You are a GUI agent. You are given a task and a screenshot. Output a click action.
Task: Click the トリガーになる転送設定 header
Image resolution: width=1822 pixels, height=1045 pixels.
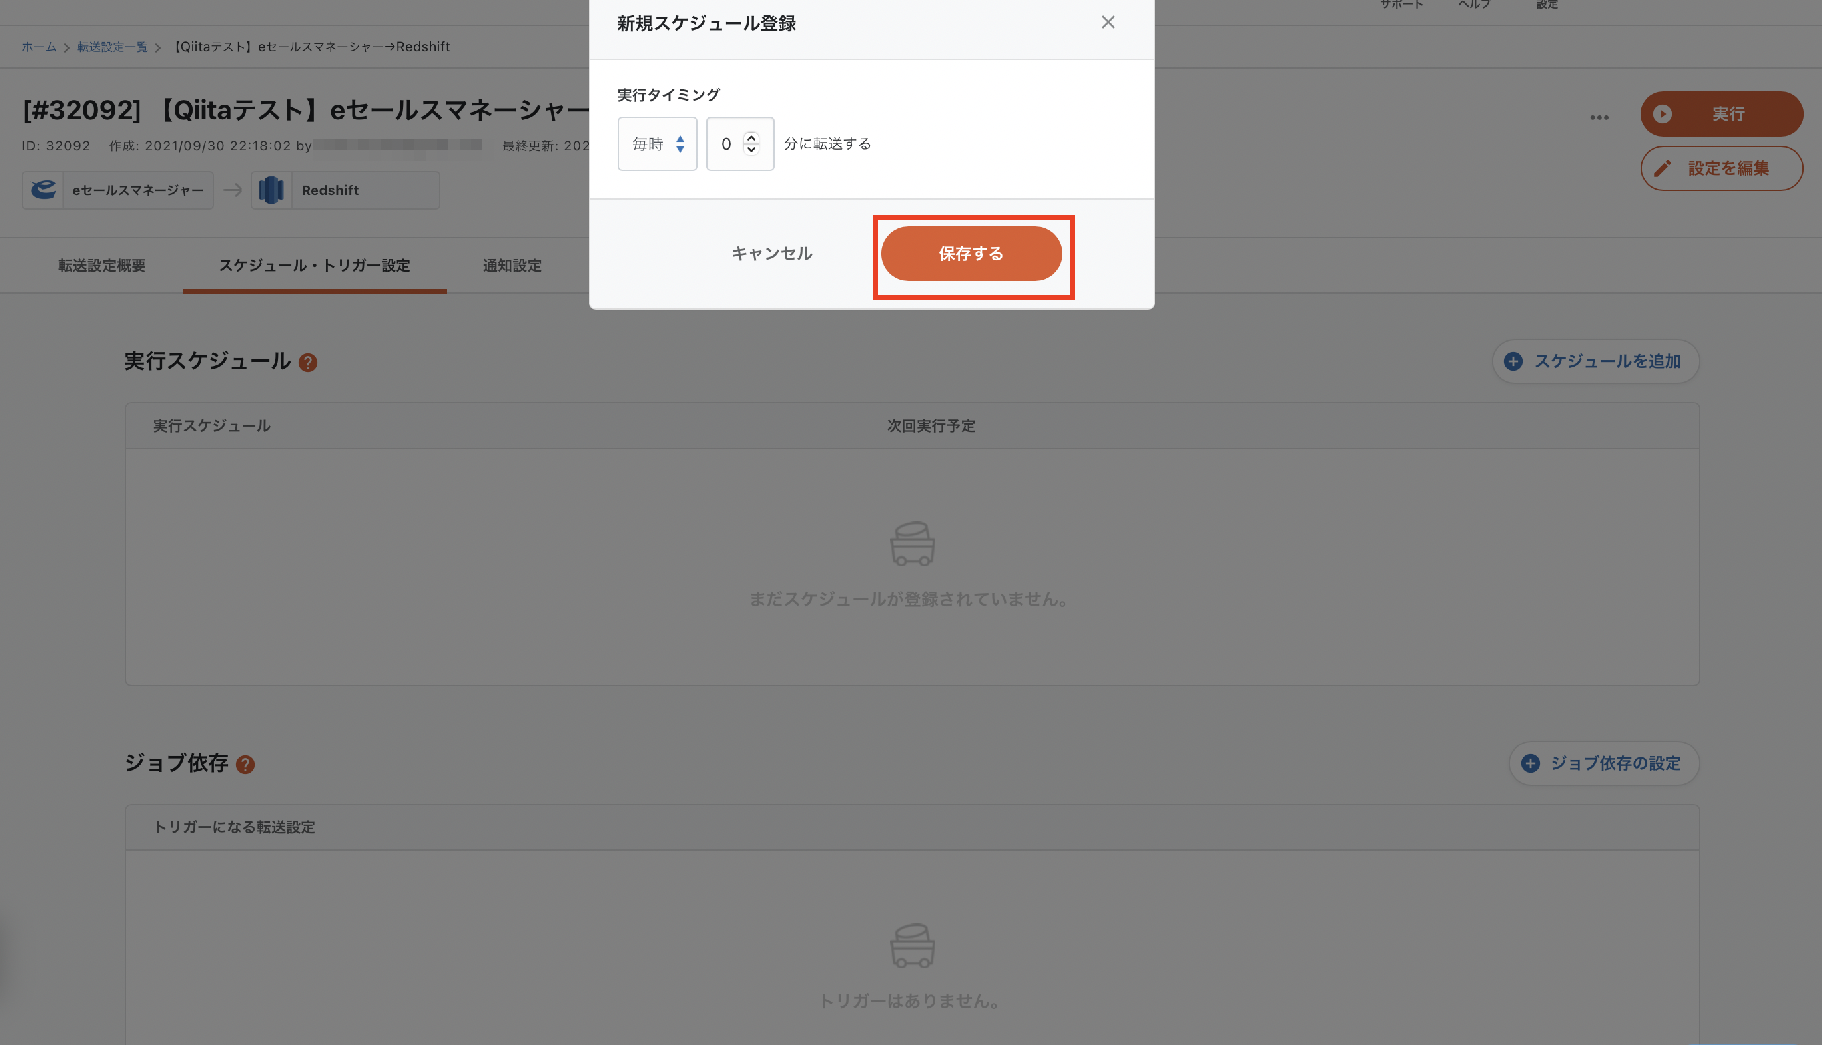(234, 827)
